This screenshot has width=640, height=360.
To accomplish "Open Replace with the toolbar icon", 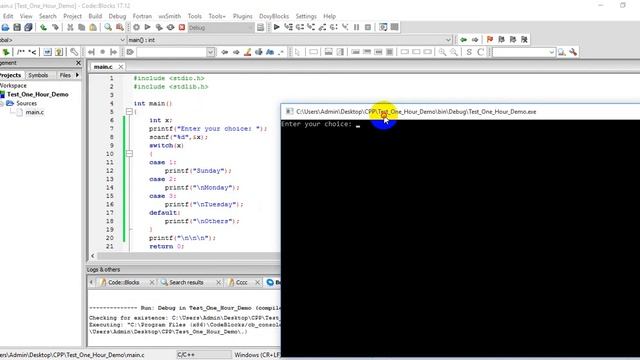I will click(x=120, y=27).
